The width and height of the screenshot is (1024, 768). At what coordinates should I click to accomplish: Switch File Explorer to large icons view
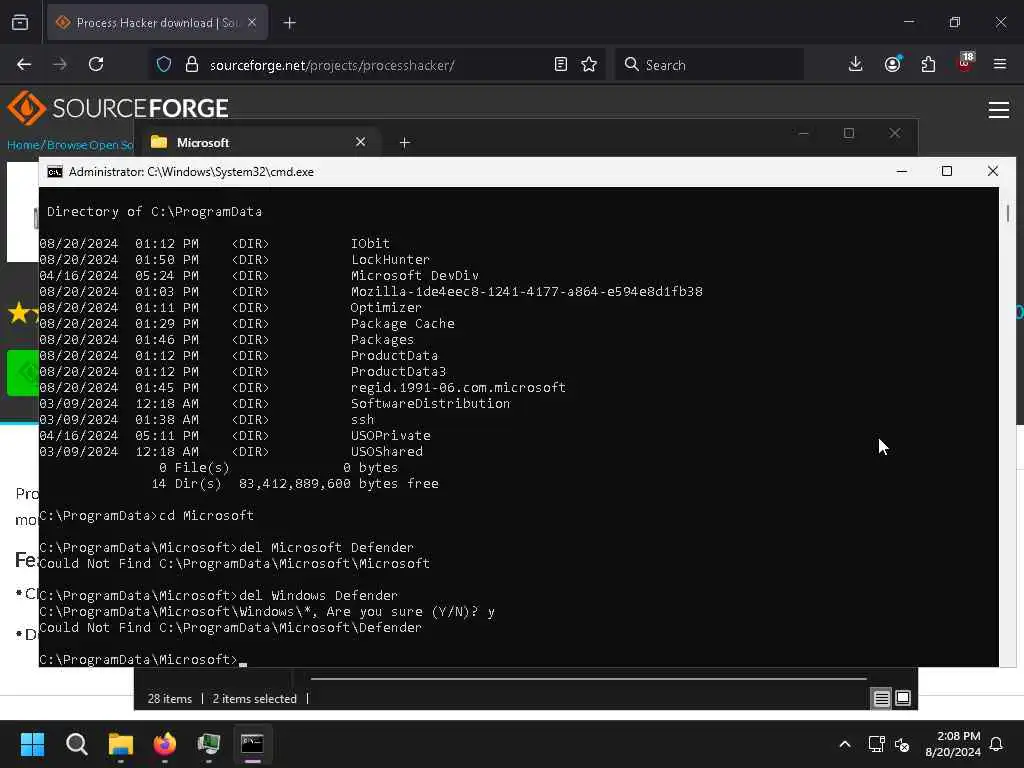(903, 698)
